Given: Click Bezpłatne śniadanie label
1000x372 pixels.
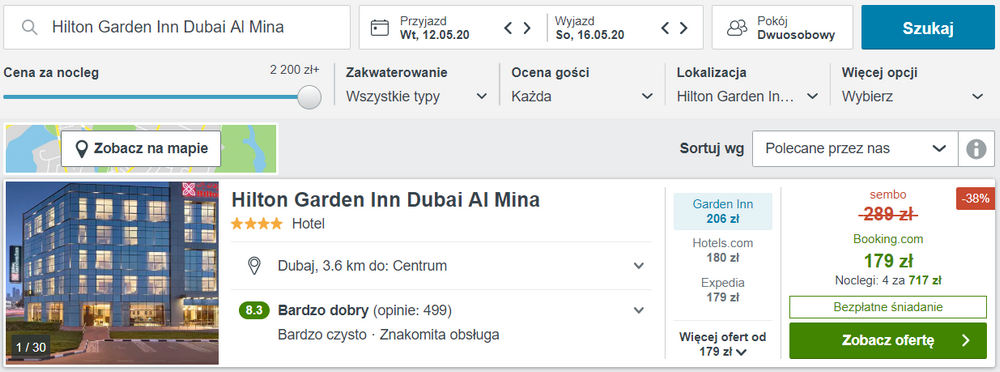Looking at the screenshot, I should coord(888,307).
